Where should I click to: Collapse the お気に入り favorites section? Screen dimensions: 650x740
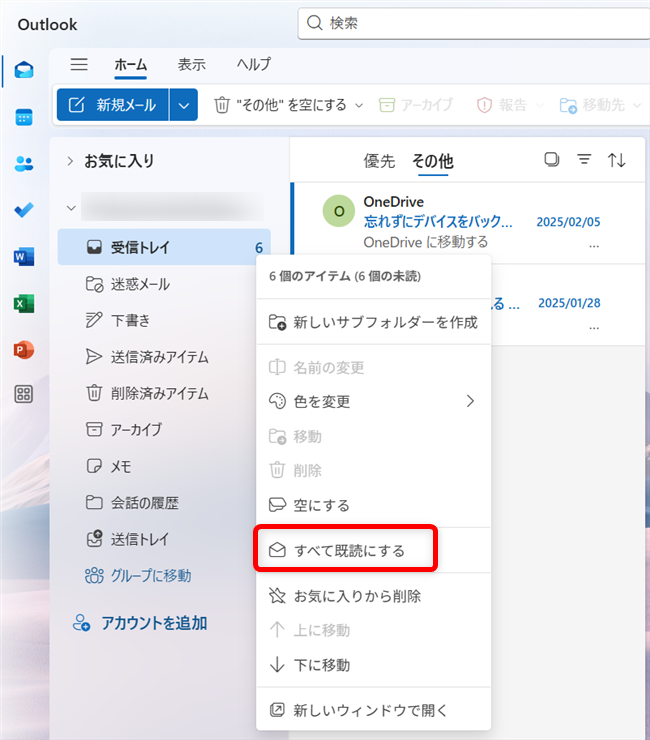(x=70, y=161)
